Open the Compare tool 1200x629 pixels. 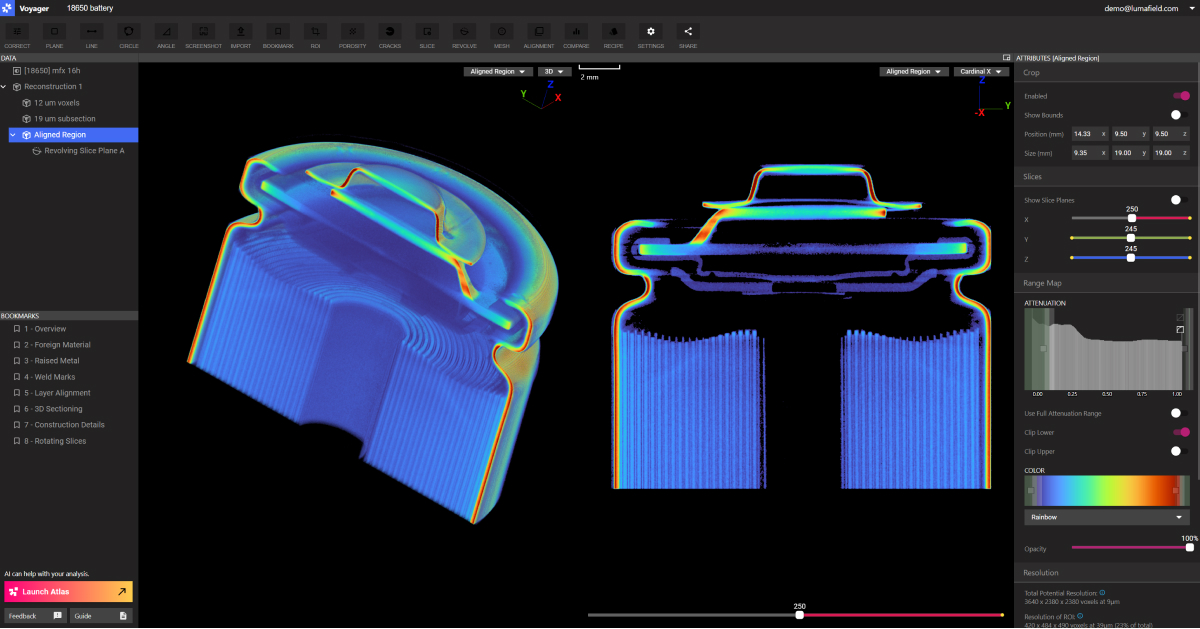(x=576, y=35)
